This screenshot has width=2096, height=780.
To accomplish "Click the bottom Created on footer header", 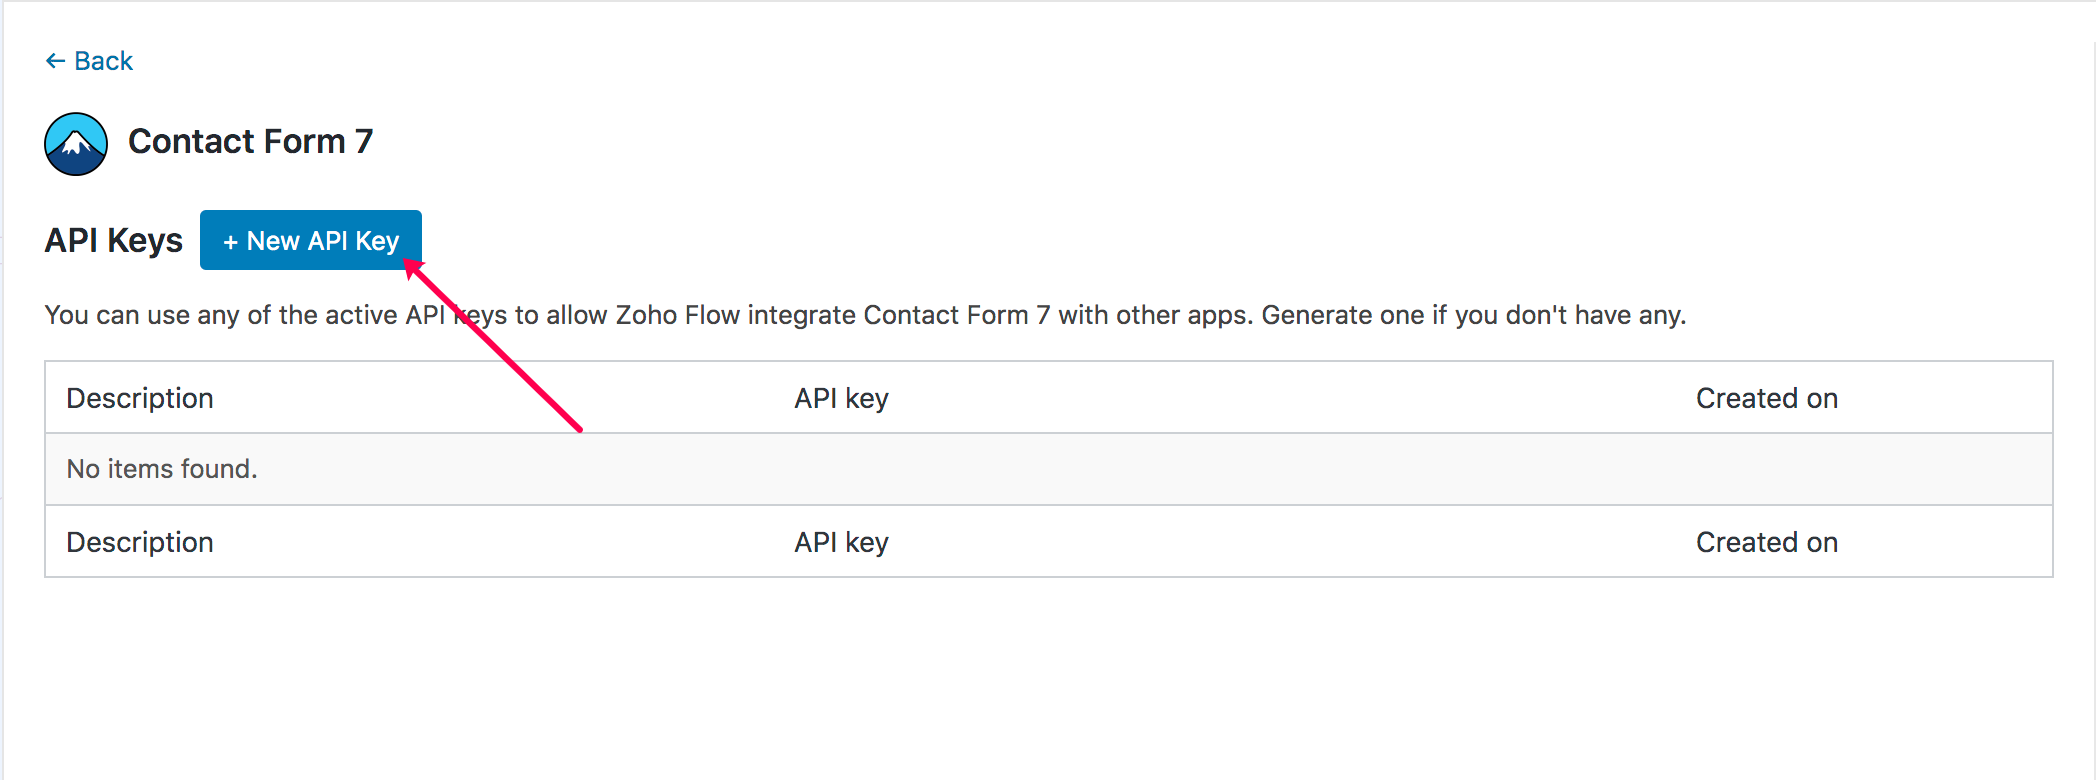I will pyautogui.click(x=1766, y=542).
